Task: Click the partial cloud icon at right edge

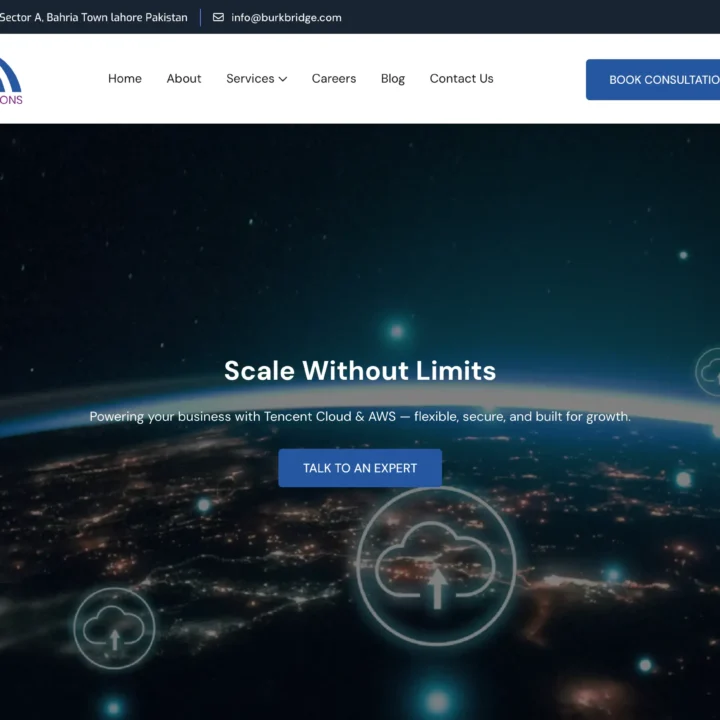Action: [709, 373]
